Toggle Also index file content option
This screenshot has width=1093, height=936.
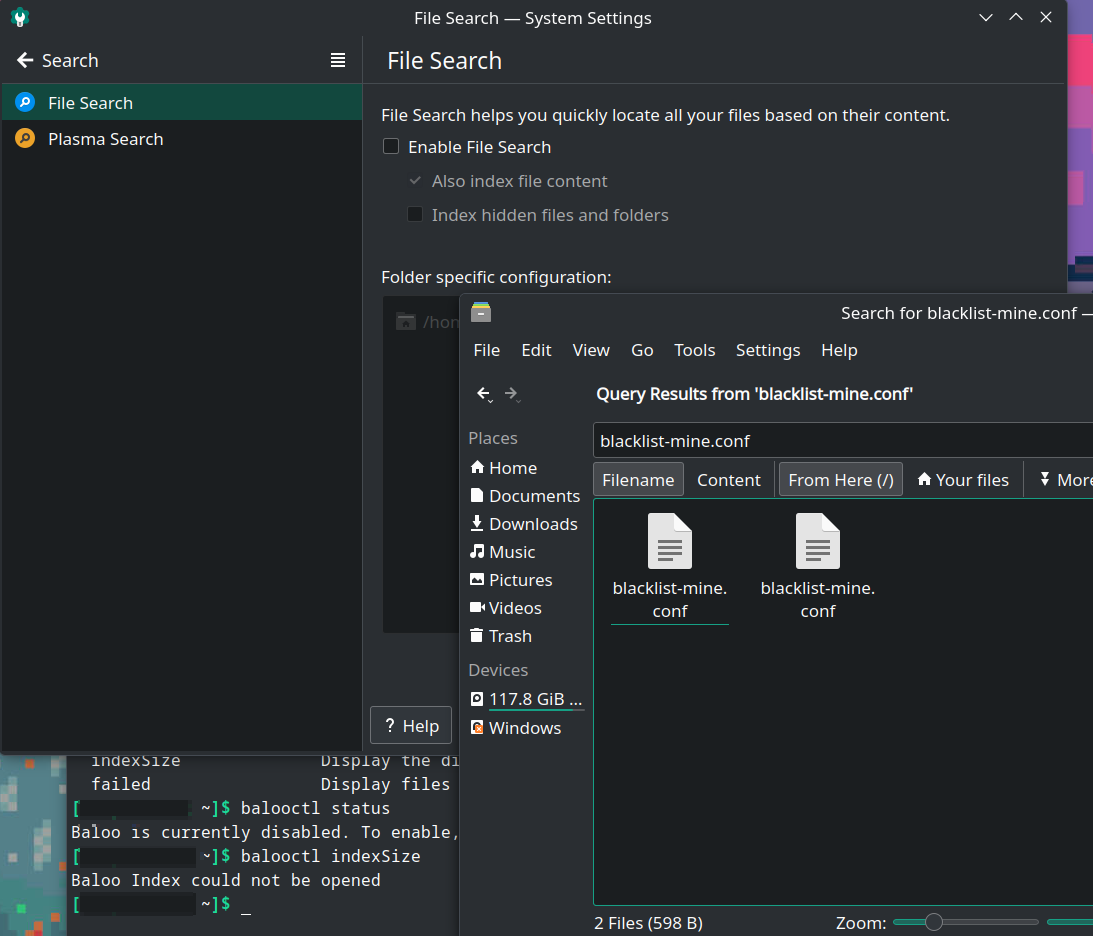pos(415,181)
